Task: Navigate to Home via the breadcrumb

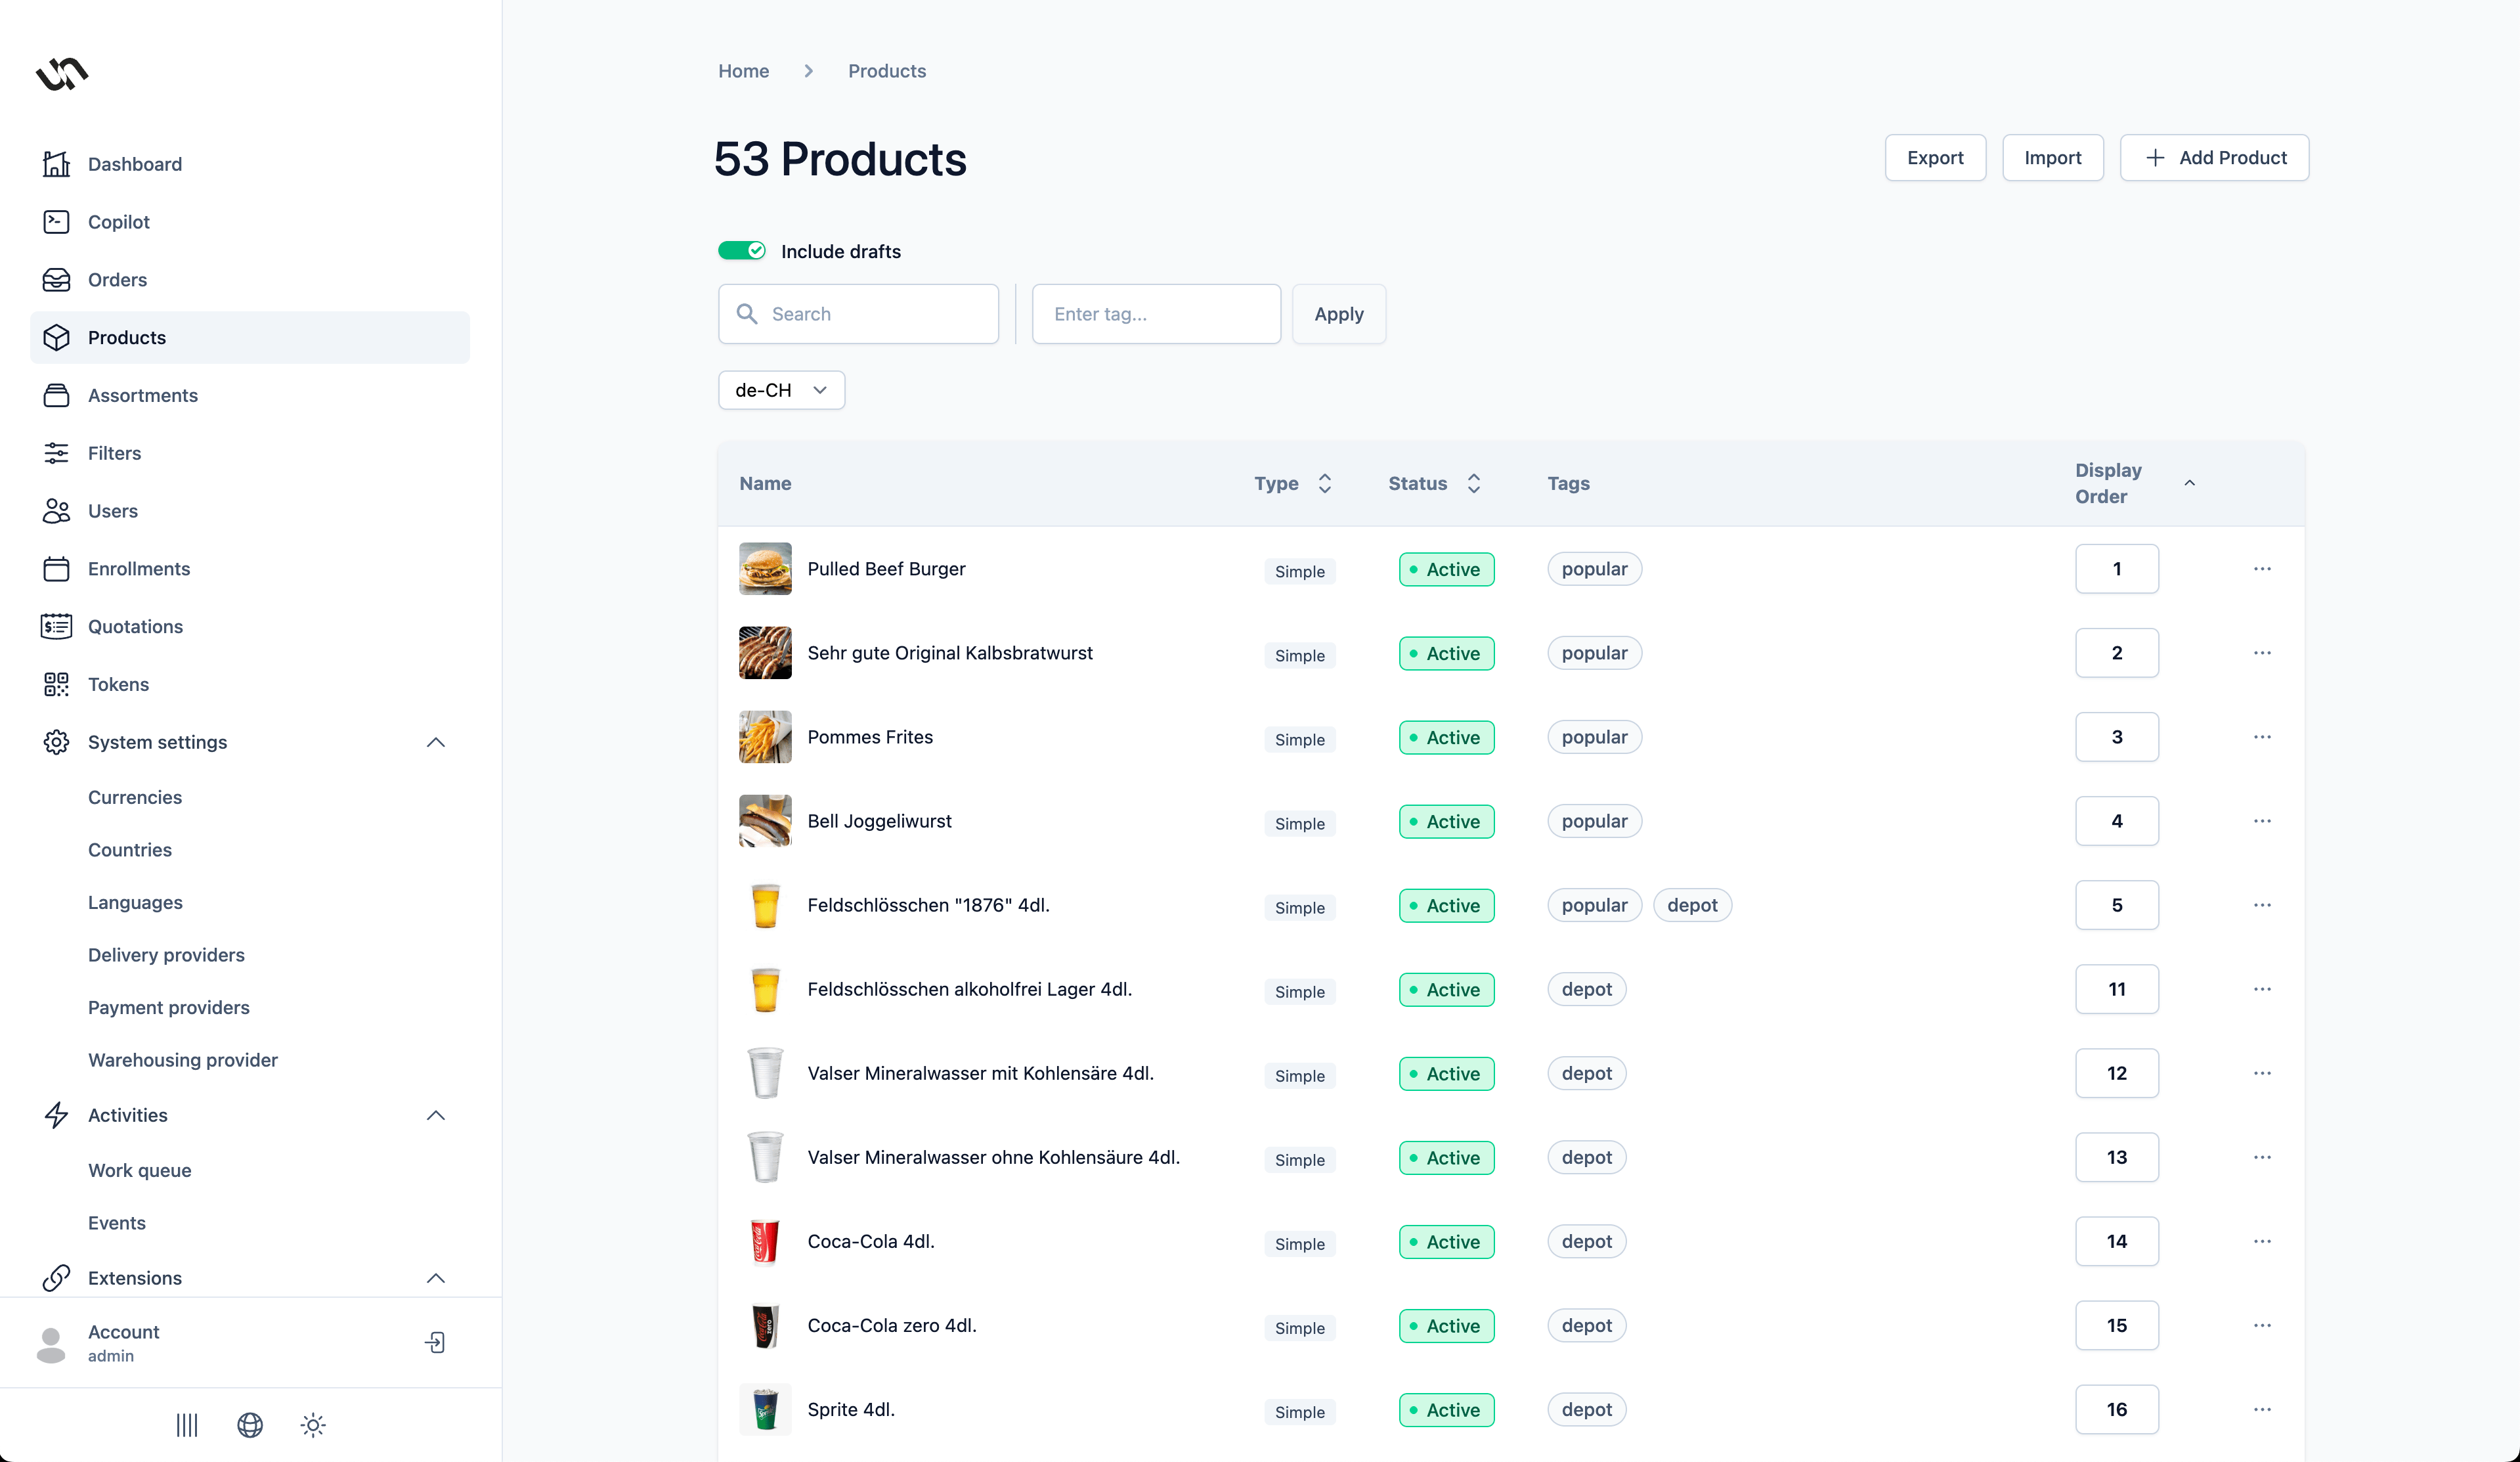Action: (x=743, y=70)
